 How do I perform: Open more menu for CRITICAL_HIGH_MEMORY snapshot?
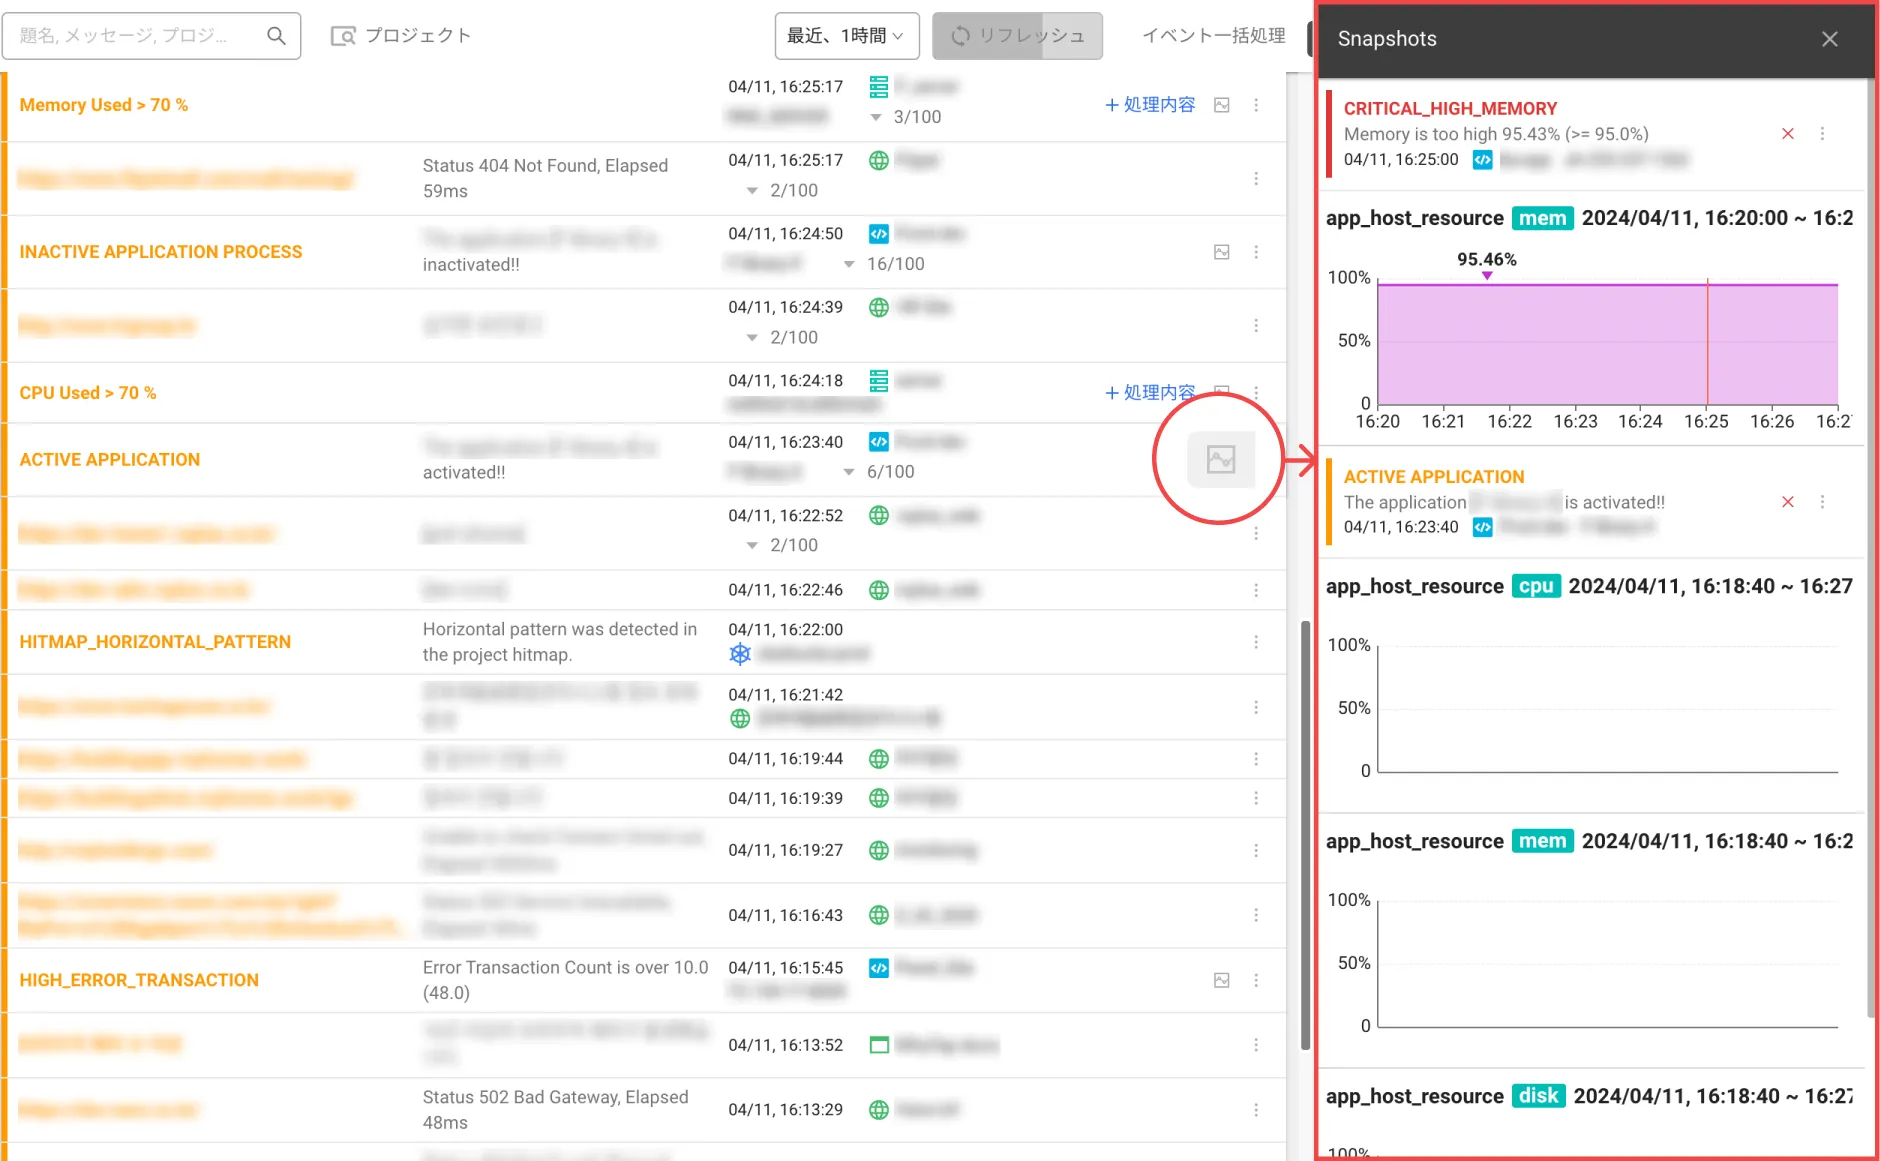(x=1822, y=134)
